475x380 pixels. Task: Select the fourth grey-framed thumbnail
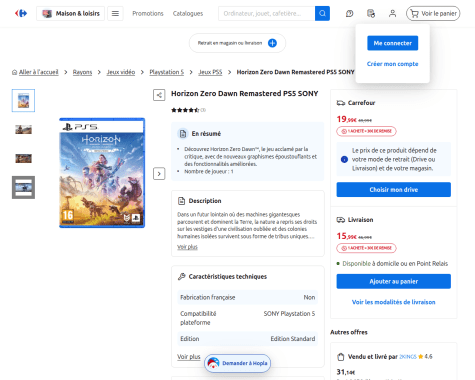click(23, 187)
